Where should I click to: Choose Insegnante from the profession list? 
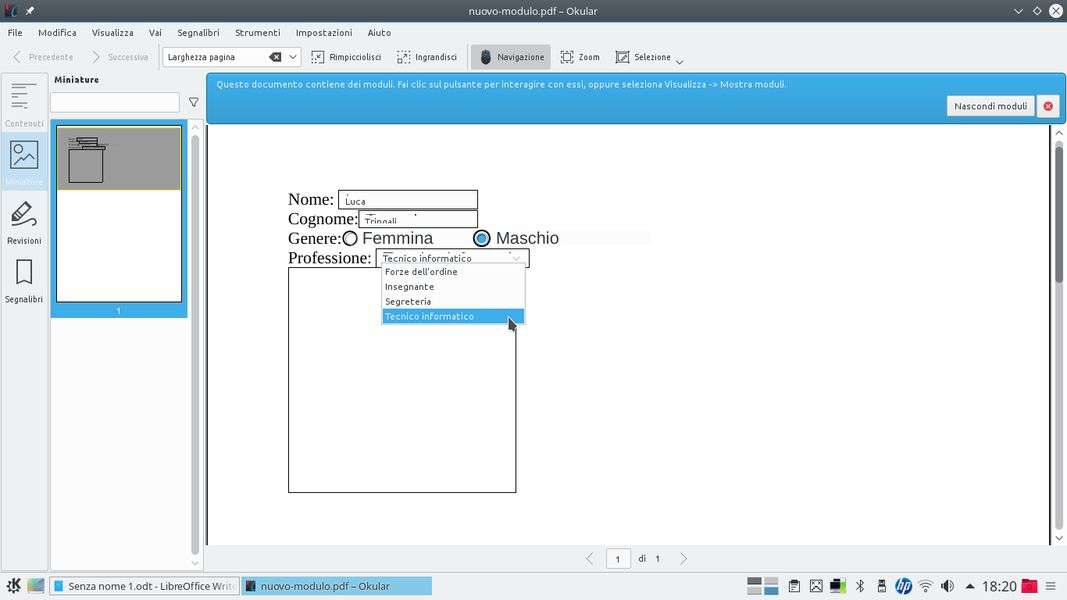pyautogui.click(x=410, y=287)
